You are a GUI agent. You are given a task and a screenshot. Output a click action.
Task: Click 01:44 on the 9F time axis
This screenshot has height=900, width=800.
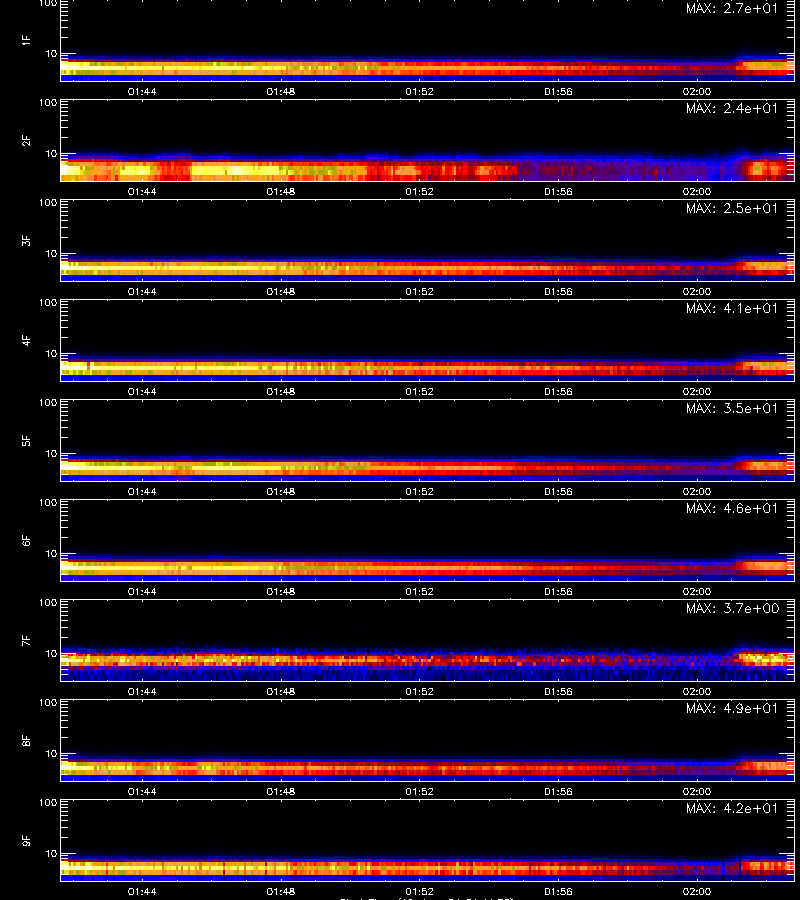[x=142, y=892]
